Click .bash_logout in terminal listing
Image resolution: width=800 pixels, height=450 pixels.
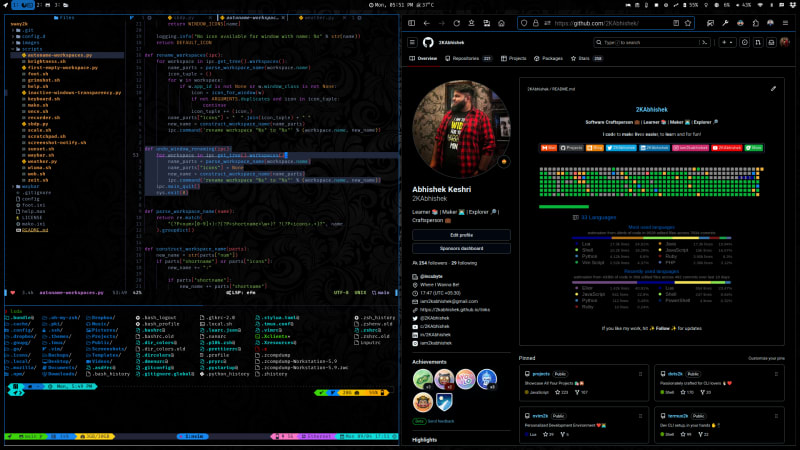156,317
